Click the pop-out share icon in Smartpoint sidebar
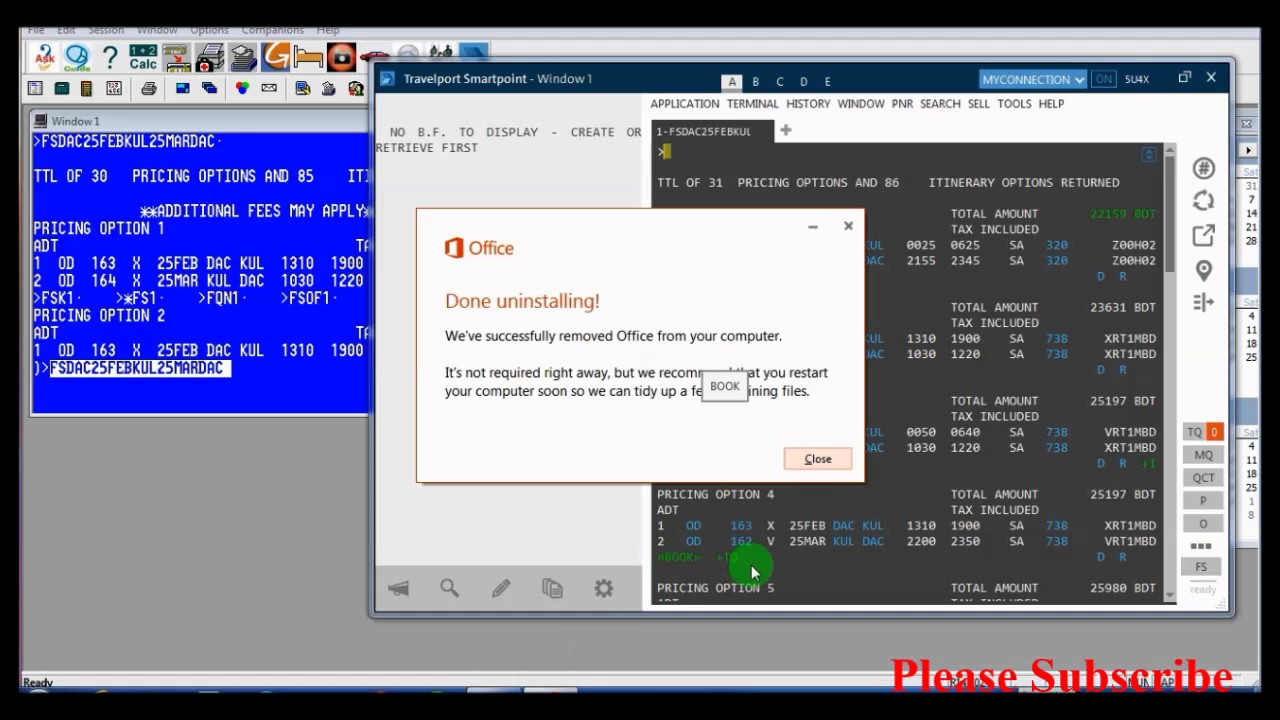This screenshot has width=1280, height=720. tap(1203, 236)
